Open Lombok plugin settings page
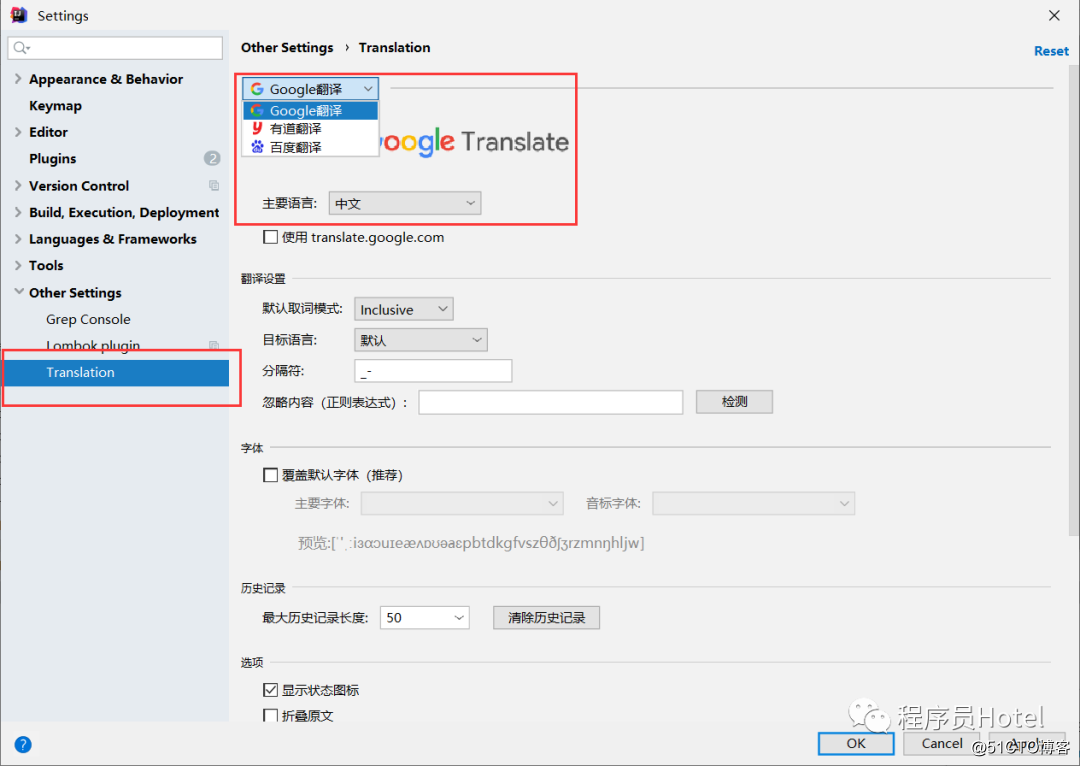Viewport: 1080px width, 766px height. (x=93, y=345)
